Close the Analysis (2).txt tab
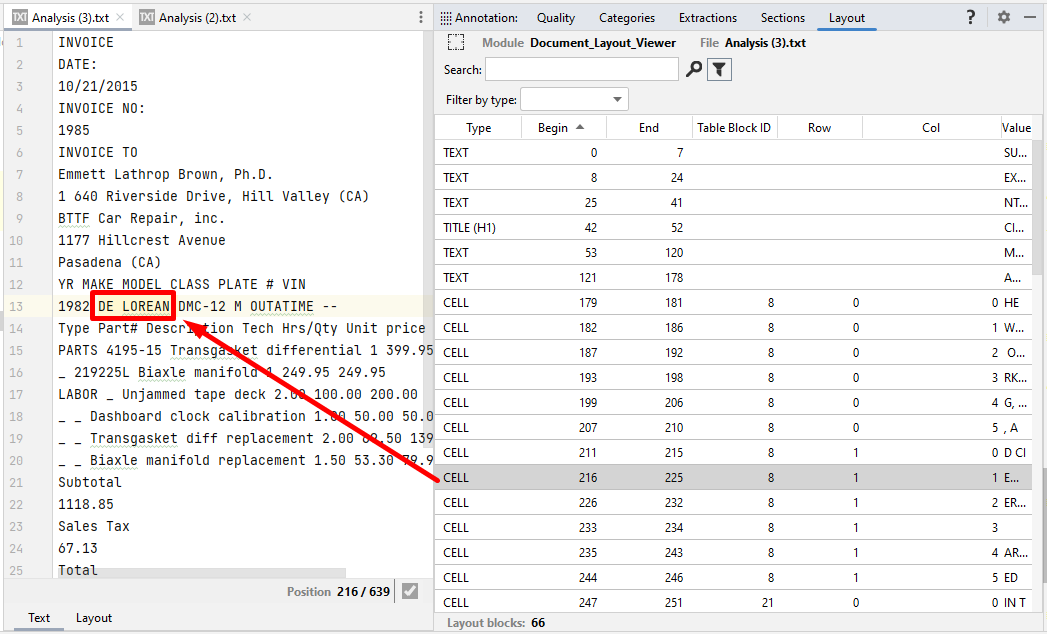Image resolution: width=1047 pixels, height=634 pixels. click(x=247, y=18)
